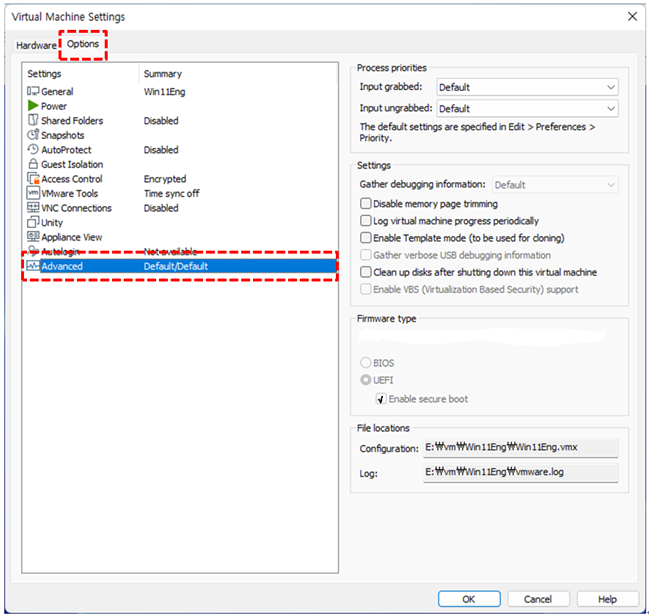Select the Snapshots row label
The image size is (649, 616).
[x=62, y=135]
